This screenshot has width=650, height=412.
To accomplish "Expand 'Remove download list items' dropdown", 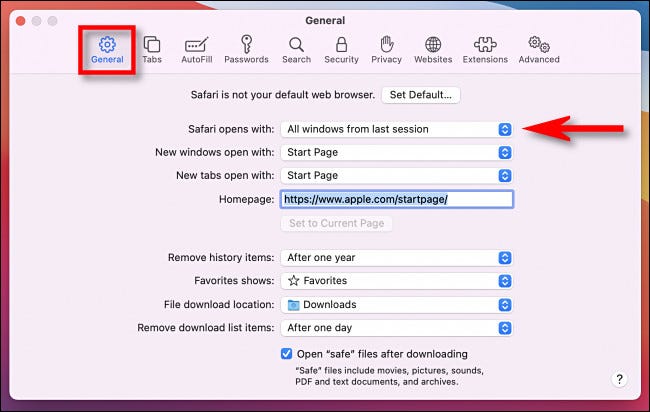I will click(397, 328).
